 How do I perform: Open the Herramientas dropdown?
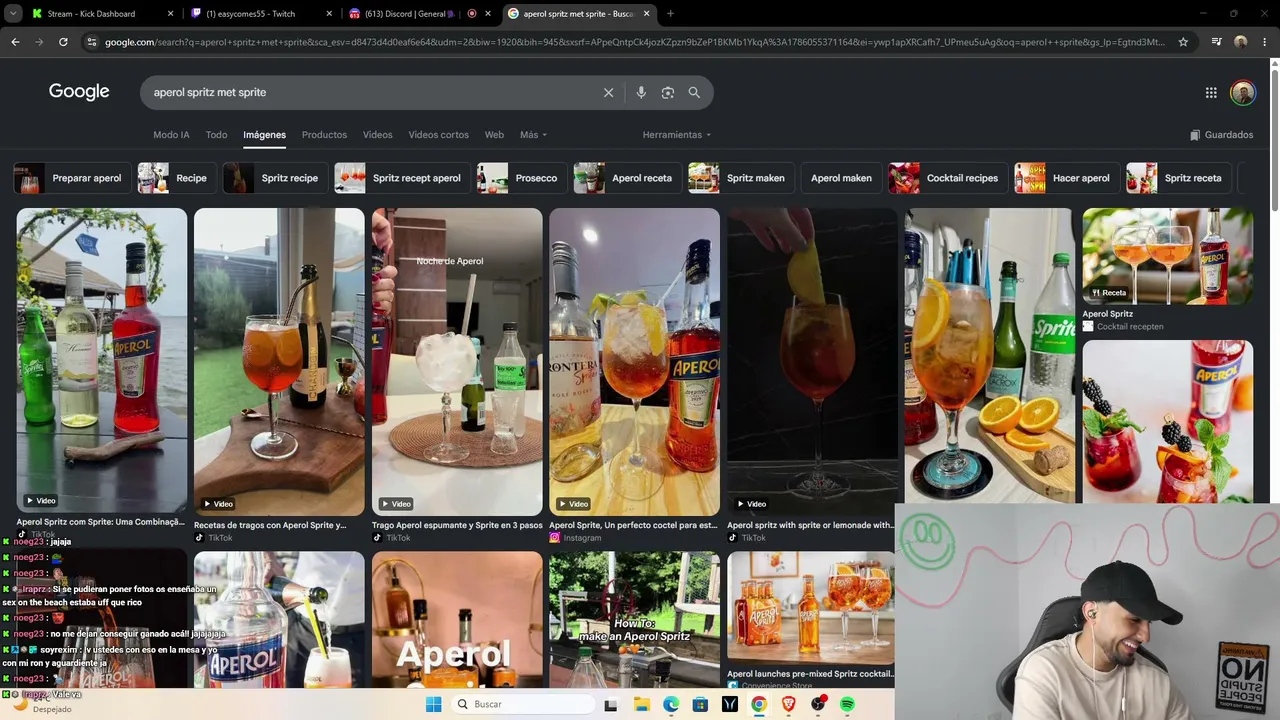coord(677,135)
